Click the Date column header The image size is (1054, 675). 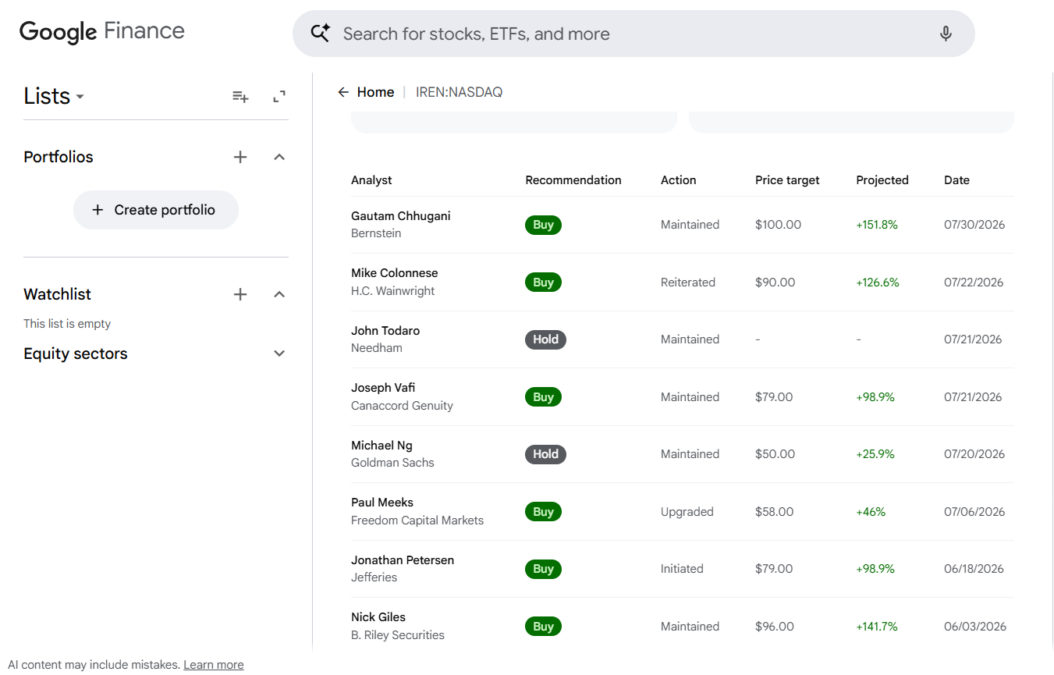tap(957, 180)
